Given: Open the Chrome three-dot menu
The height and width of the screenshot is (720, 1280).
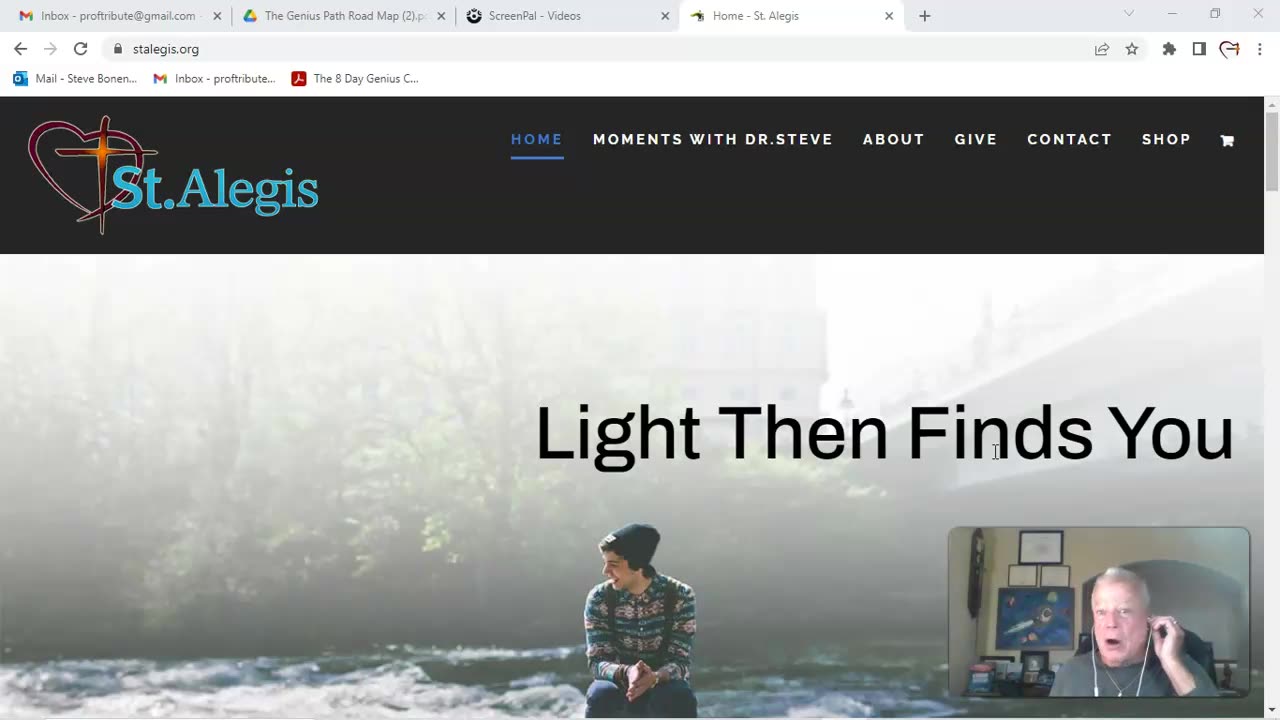Looking at the screenshot, I should [x=1259, y=49].
